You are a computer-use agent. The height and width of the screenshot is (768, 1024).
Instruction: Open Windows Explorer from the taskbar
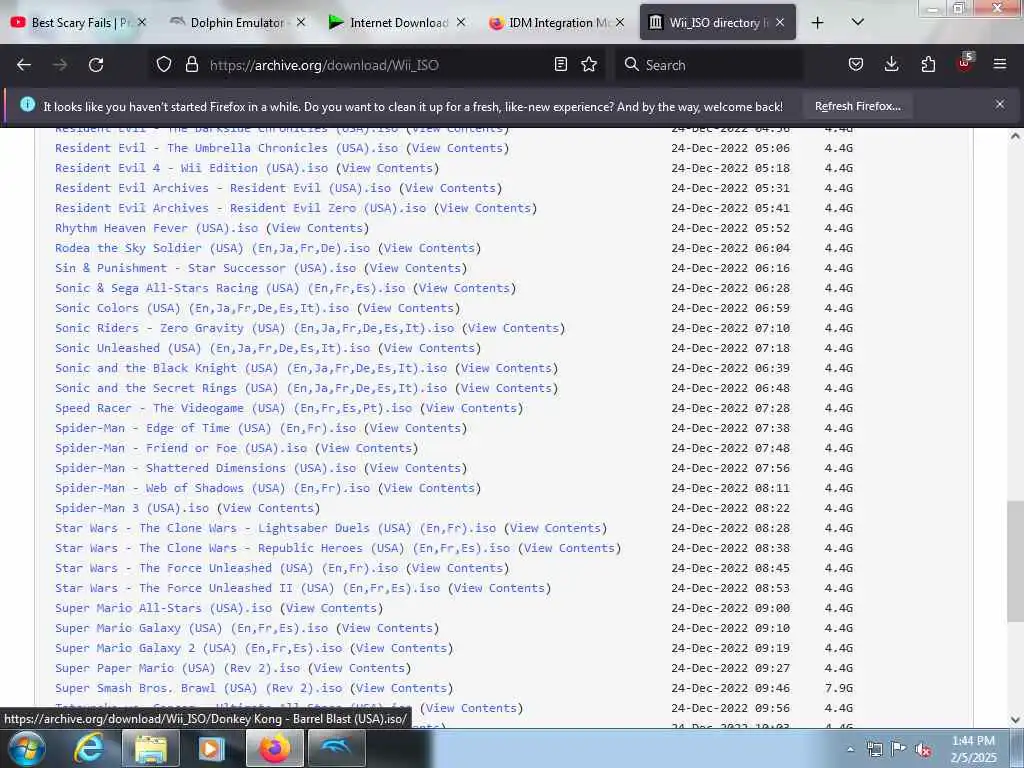[151, 748]
